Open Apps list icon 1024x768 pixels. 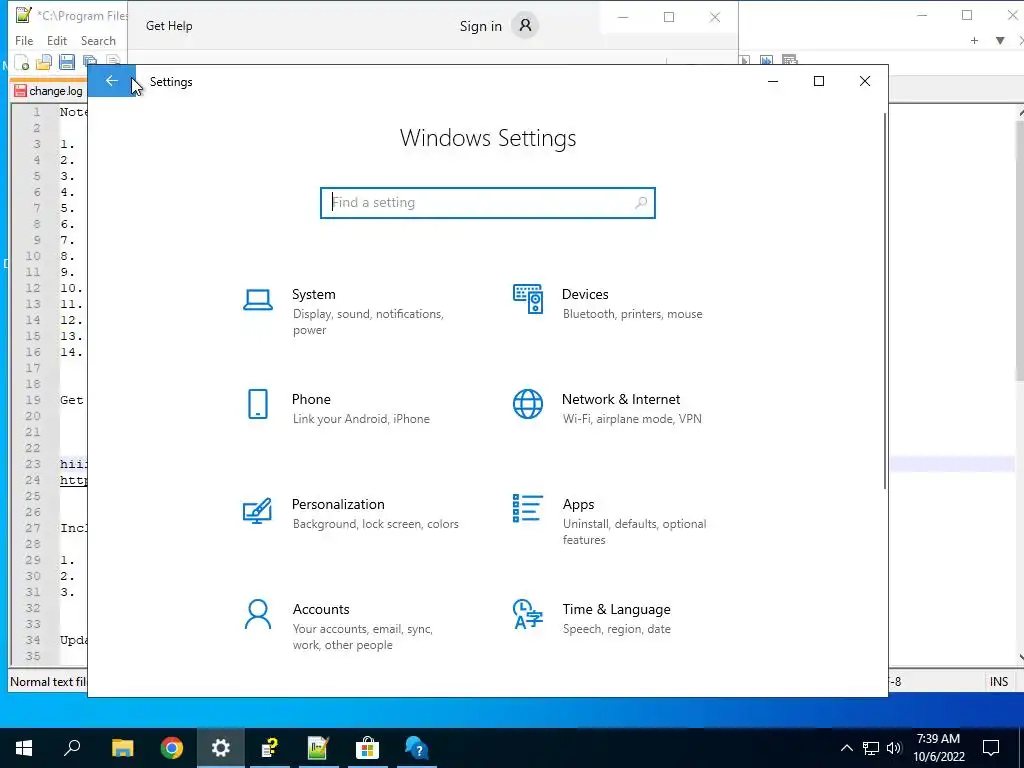click(528, 508)
